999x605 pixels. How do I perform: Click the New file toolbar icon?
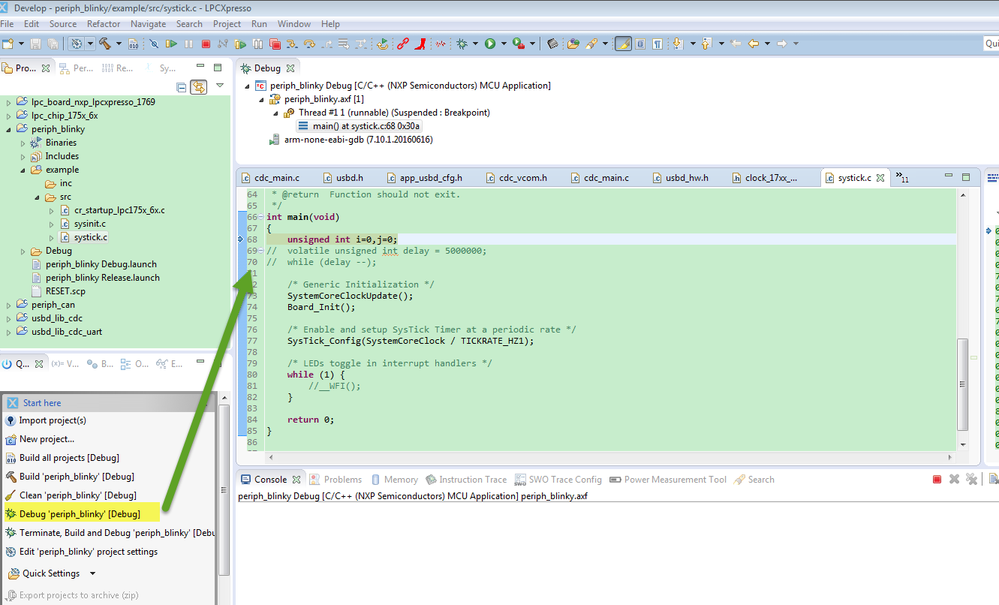coord(8,43)
